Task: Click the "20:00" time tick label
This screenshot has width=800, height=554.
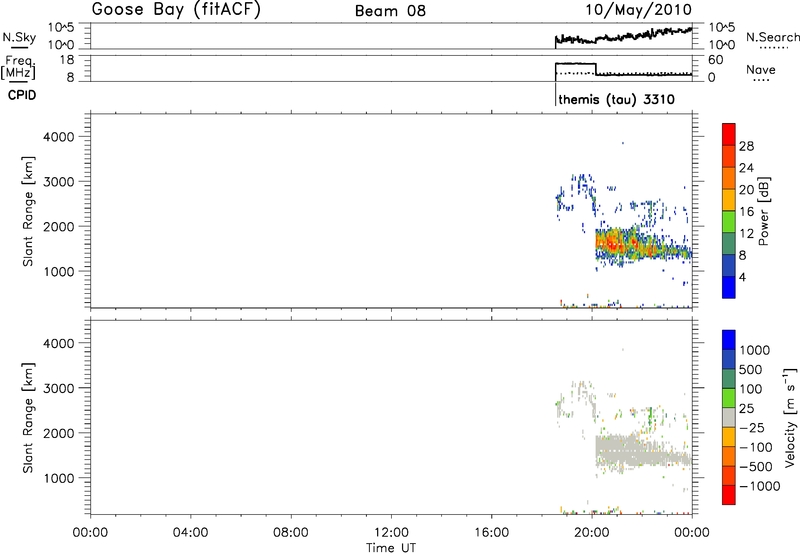Action: tap(592, 533)
